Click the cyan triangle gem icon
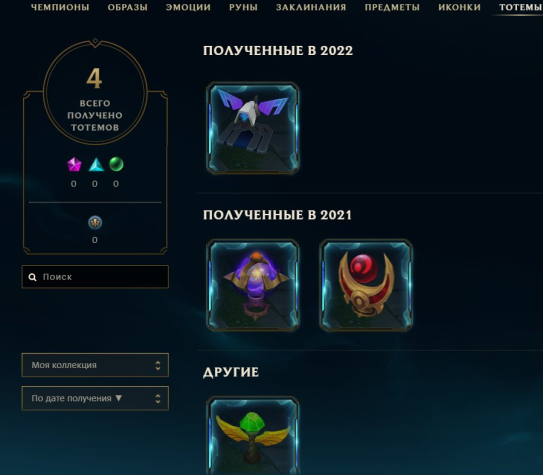 (x=96, y=164)
